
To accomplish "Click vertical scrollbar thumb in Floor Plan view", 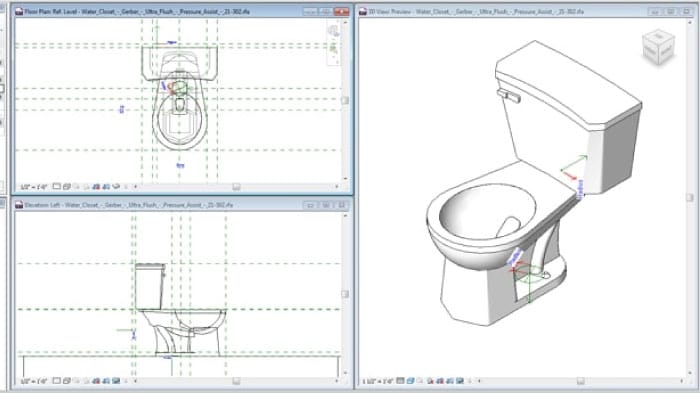I will pyautogui.click(x=345, y=100).
